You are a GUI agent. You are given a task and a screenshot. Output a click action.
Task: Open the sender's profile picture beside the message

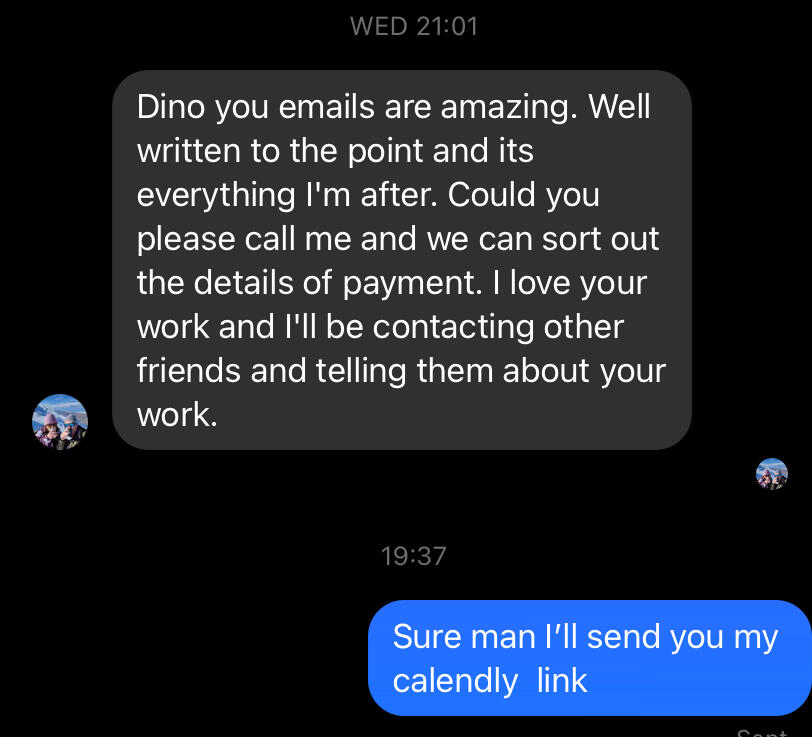coord(60,421)
